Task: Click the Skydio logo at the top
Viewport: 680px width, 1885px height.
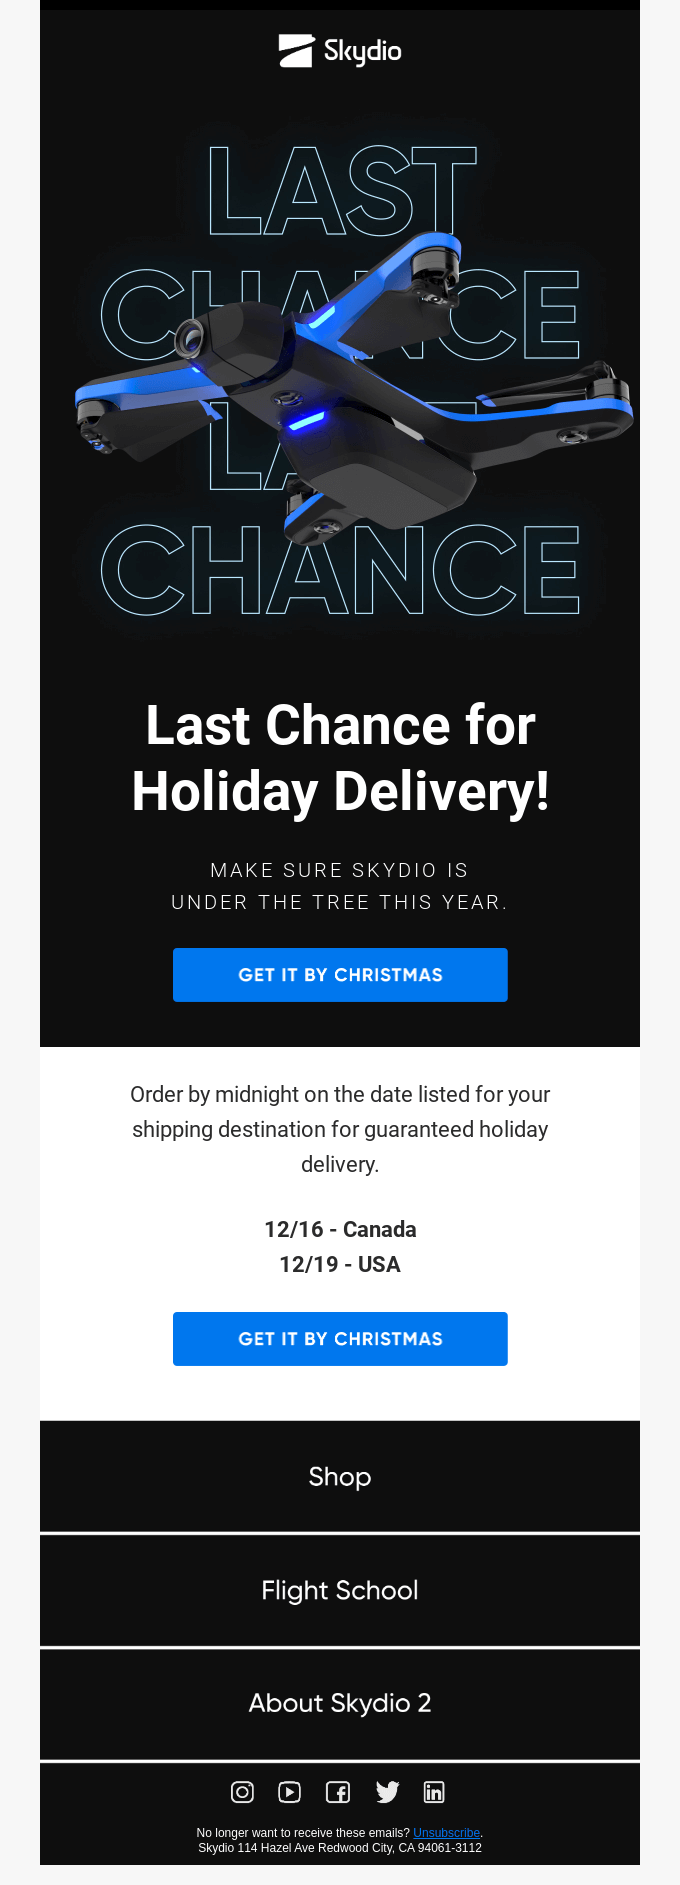Action: [x=340, y=51]
